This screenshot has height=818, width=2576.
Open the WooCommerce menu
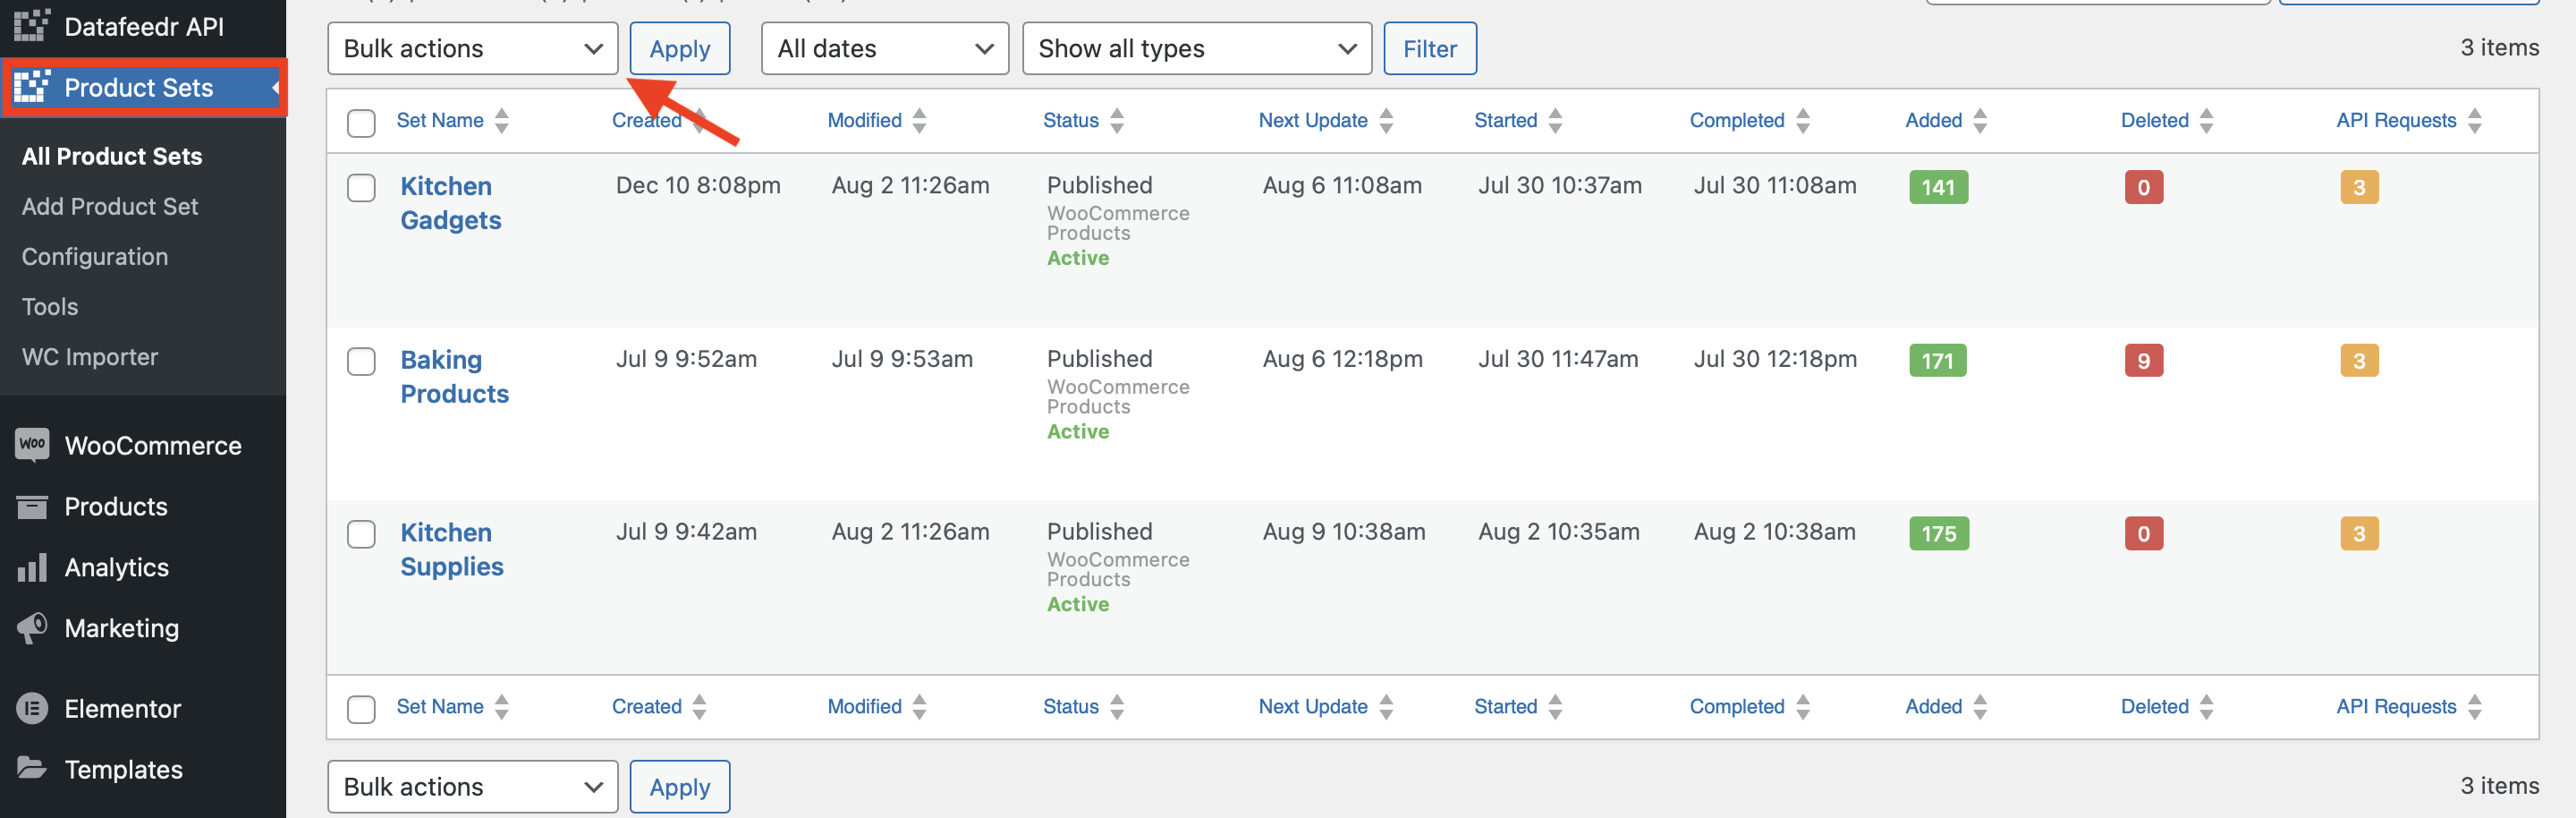pos(153,445)
